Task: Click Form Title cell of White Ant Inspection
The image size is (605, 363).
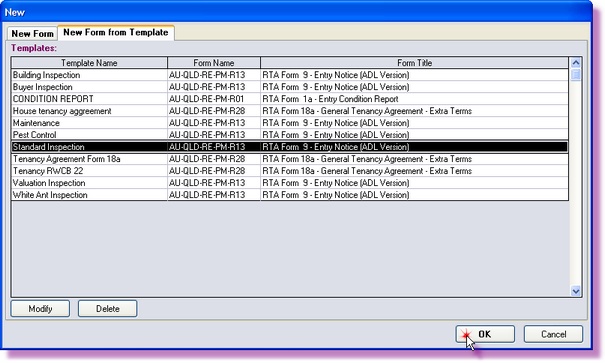Action: pos(414,195)
